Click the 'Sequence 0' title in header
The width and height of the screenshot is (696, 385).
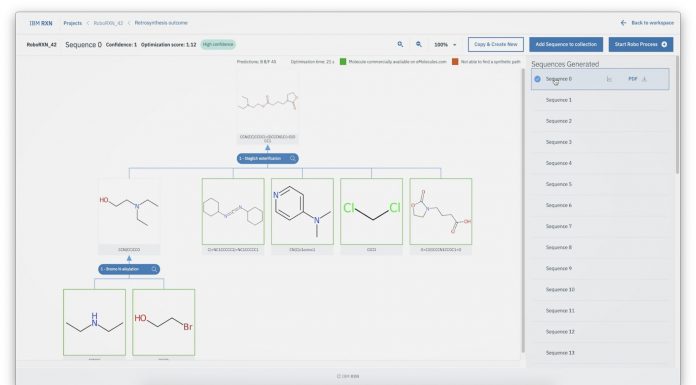[83, 44]
